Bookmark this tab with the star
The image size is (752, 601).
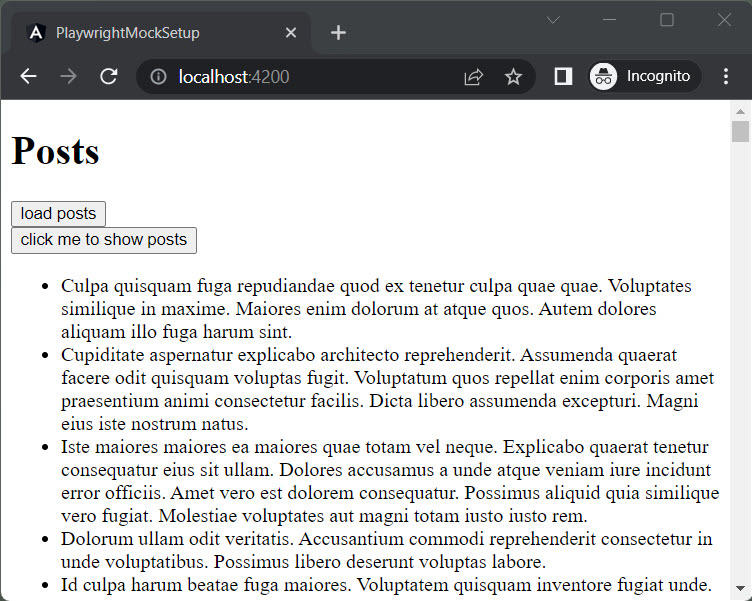(513, 77)
